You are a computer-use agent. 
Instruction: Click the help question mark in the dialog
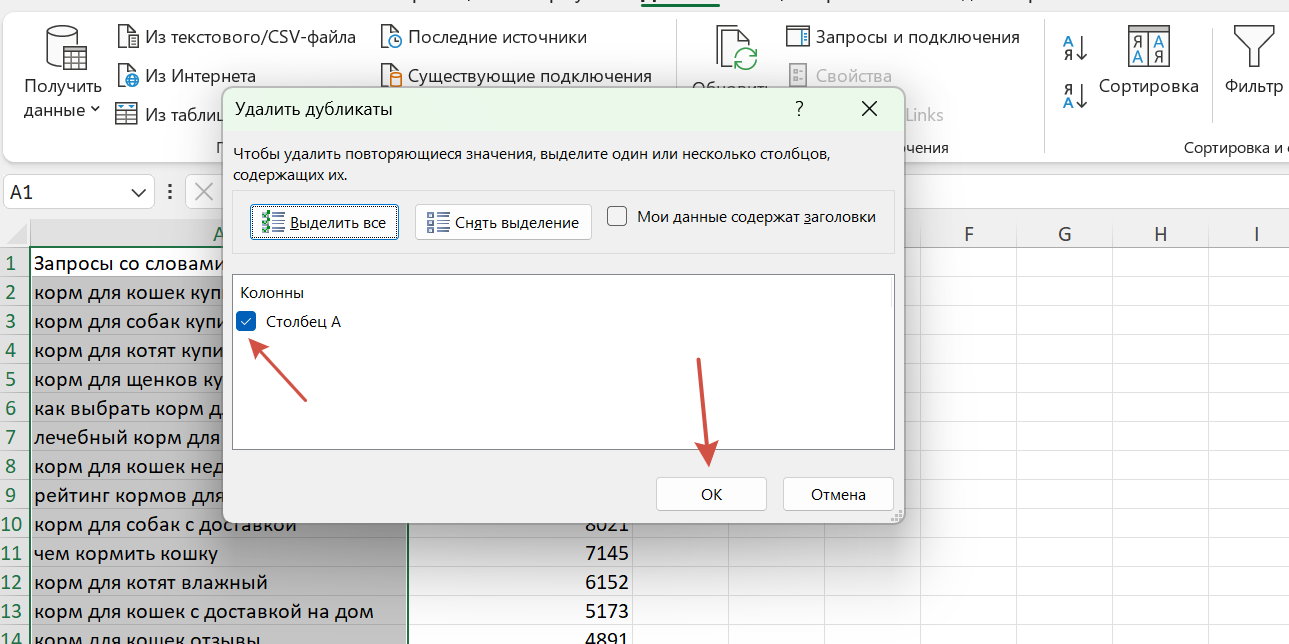pos(799,109)
